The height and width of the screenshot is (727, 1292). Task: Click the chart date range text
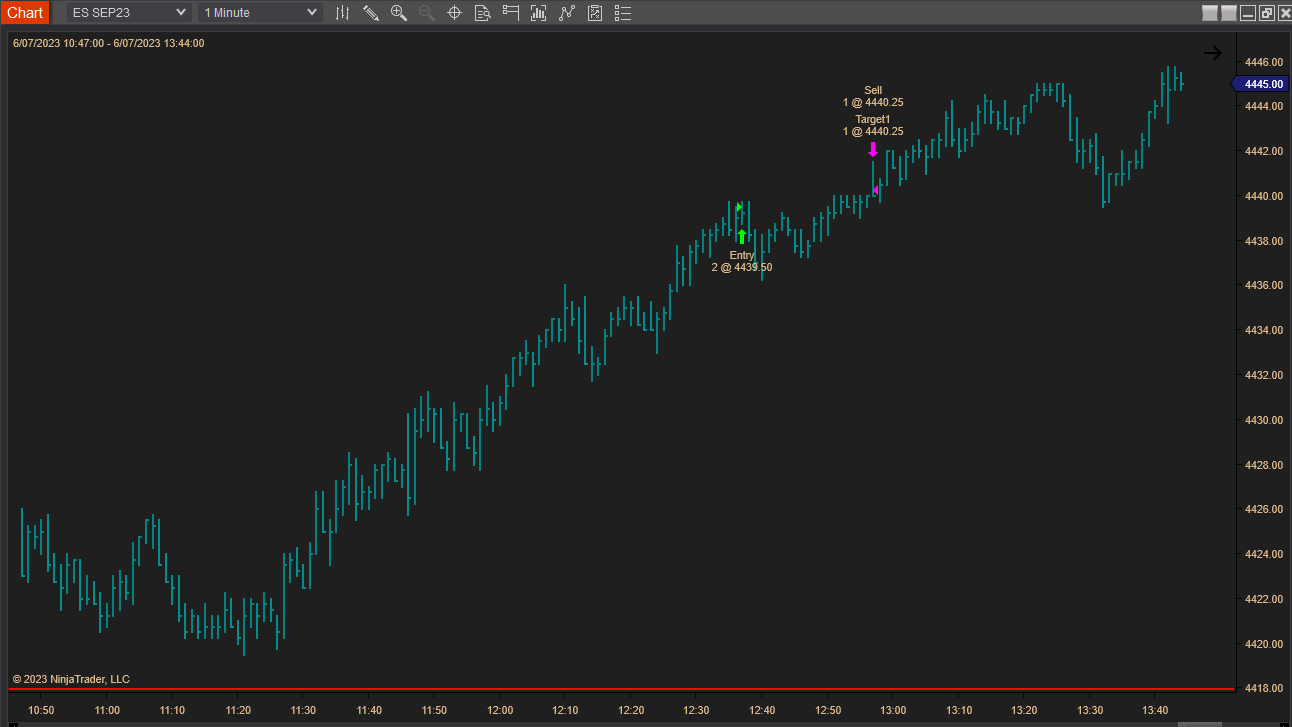[x=108, y=43]
